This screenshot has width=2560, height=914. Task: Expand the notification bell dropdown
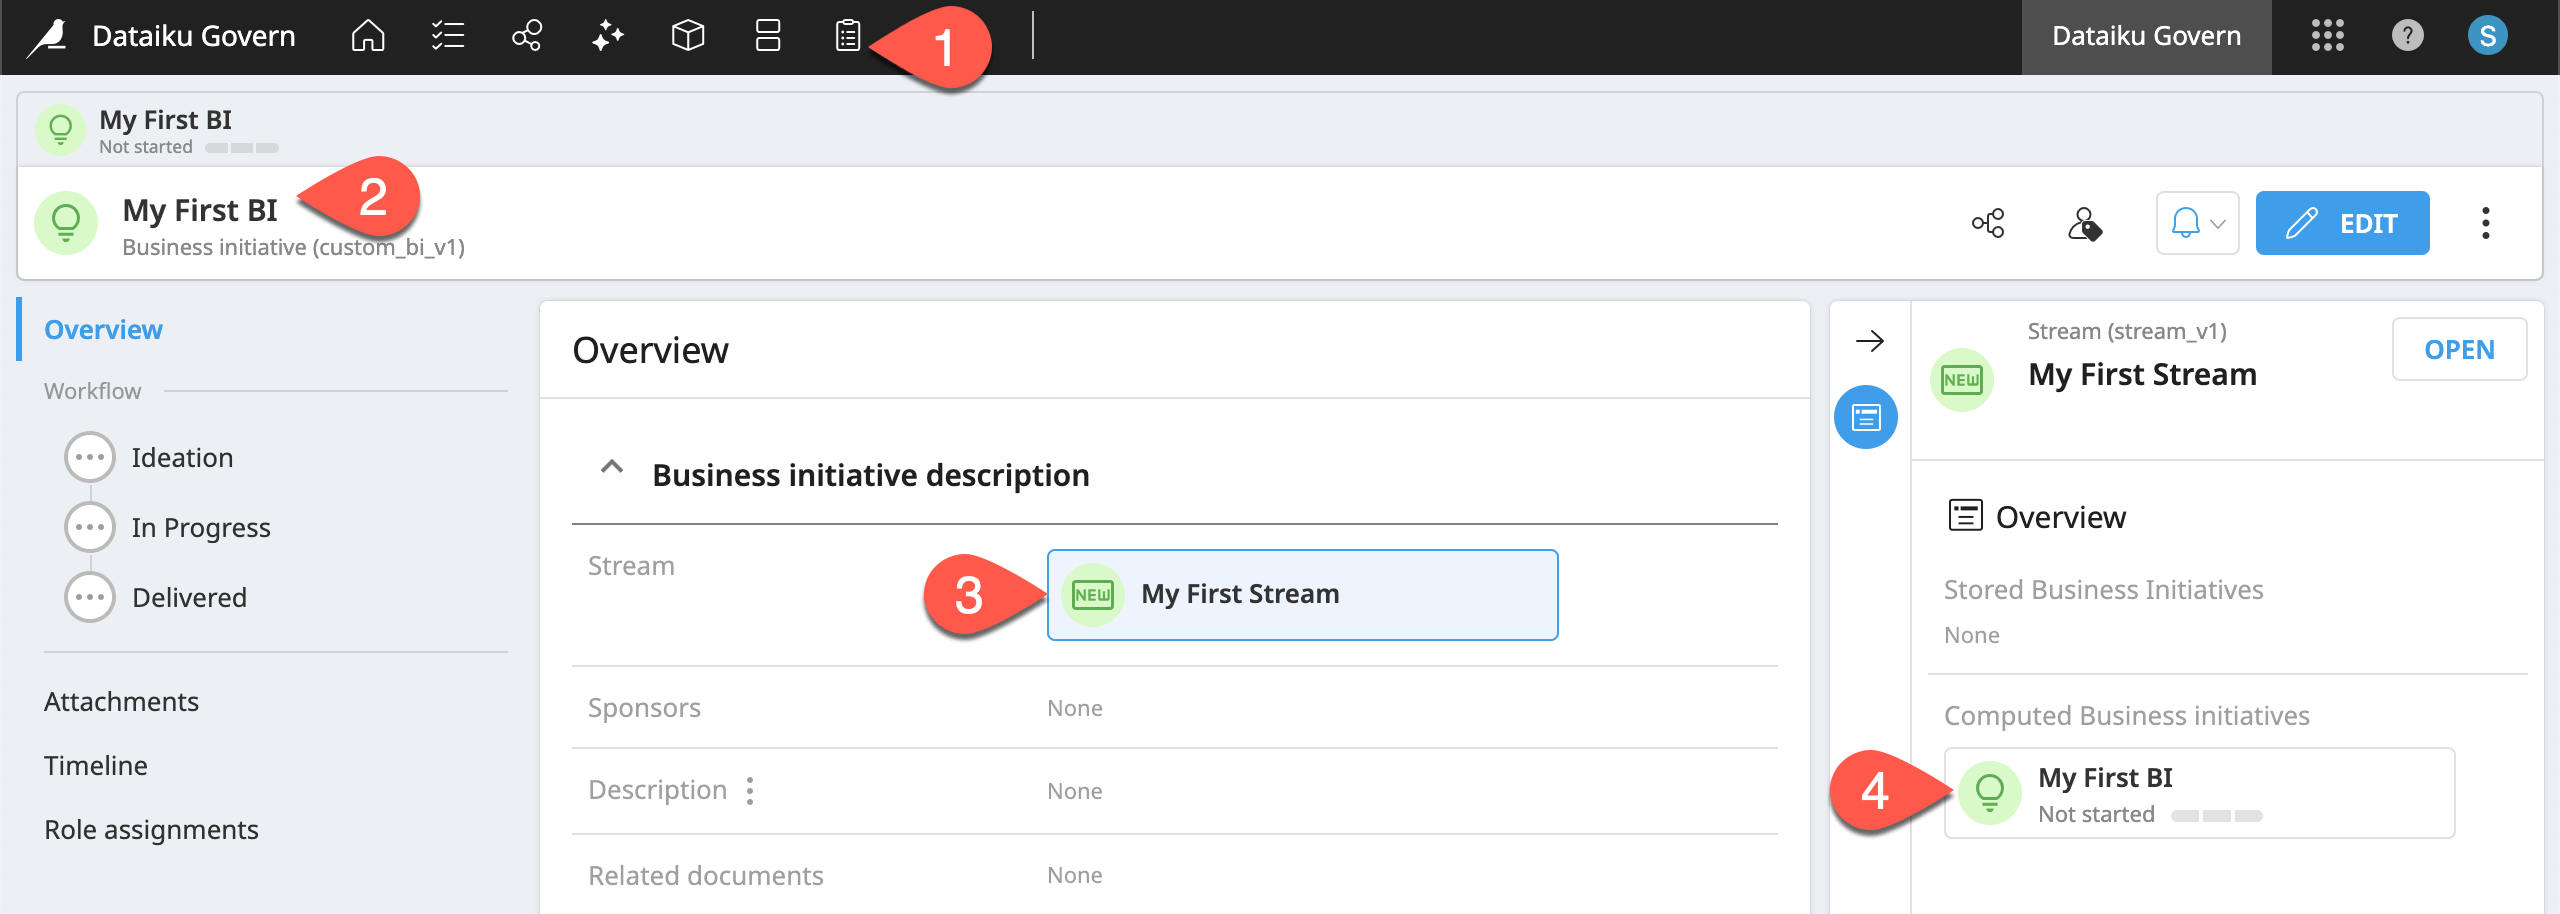[2197, 223]
